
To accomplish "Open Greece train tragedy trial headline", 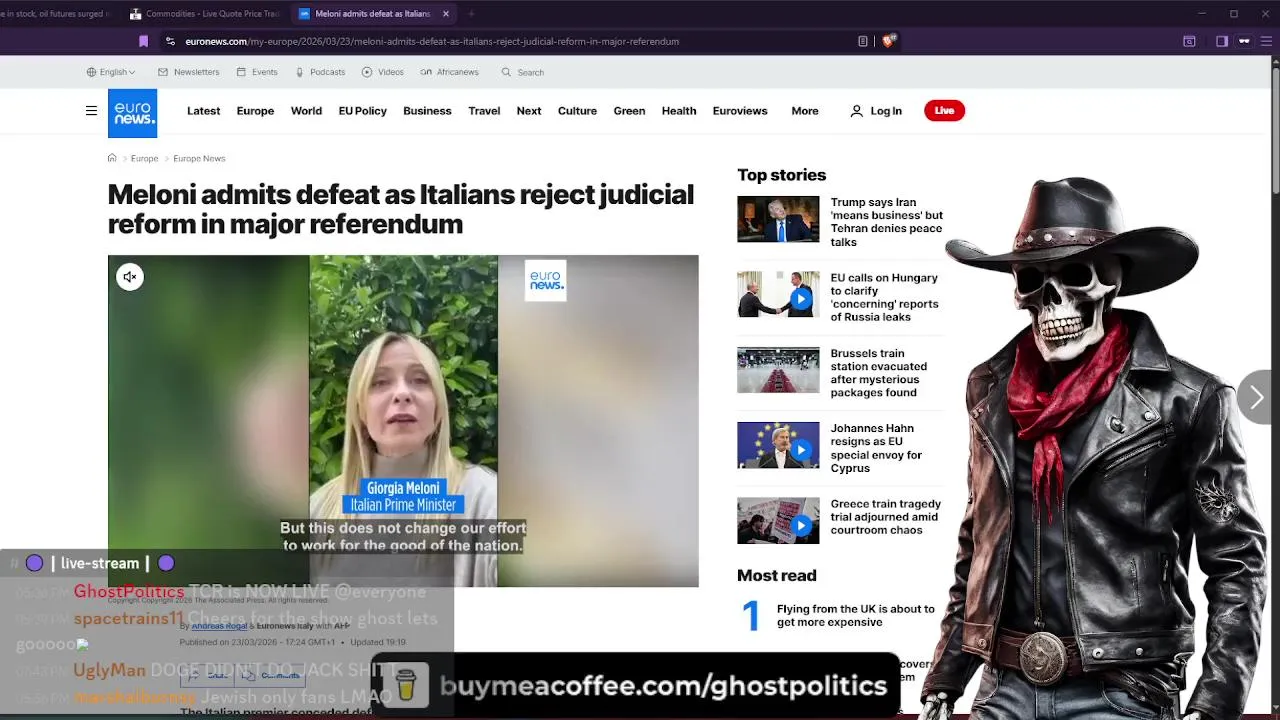I will (x=884, y=517).
